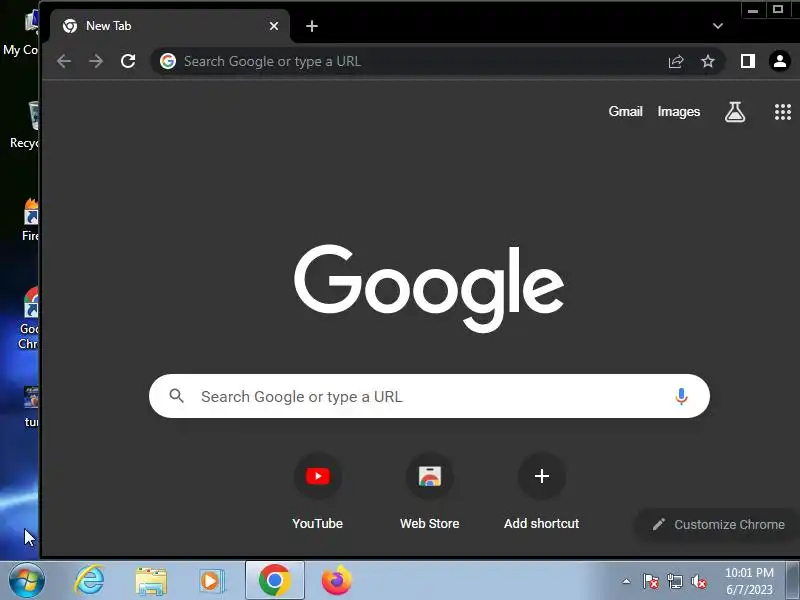
Task: Click the Show desktop taskbar strip
Action: (792, 581)
